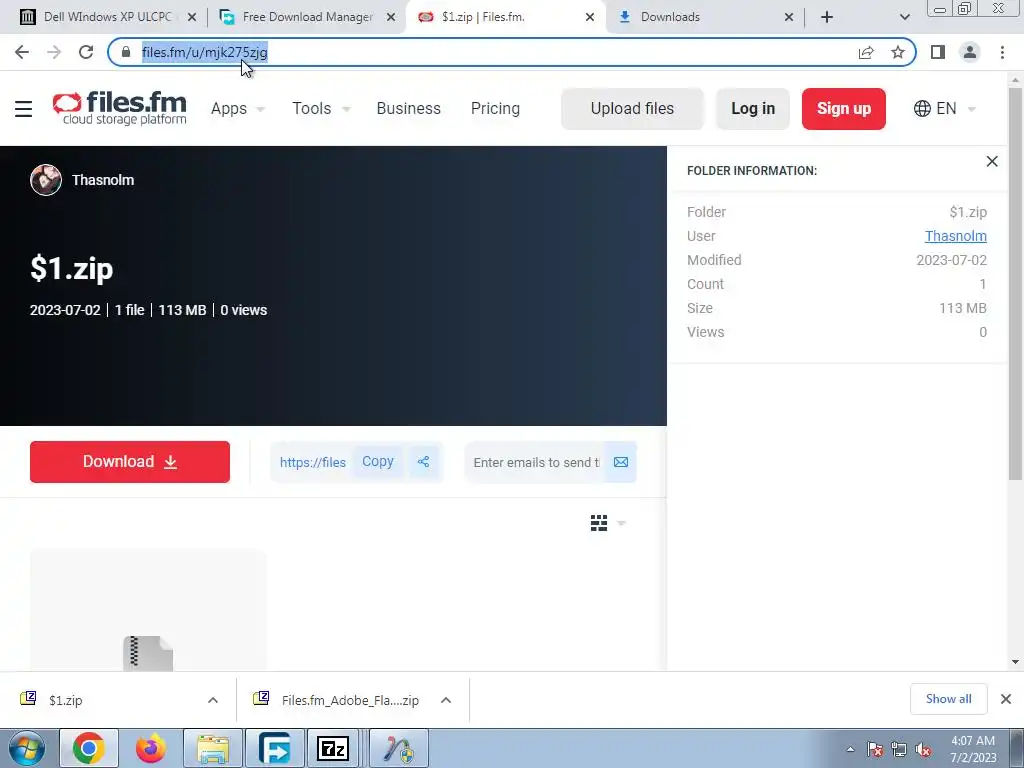Open Thasnolm's profile avatar
This screenshot has width=1024, height=768.
coord(46,180)
